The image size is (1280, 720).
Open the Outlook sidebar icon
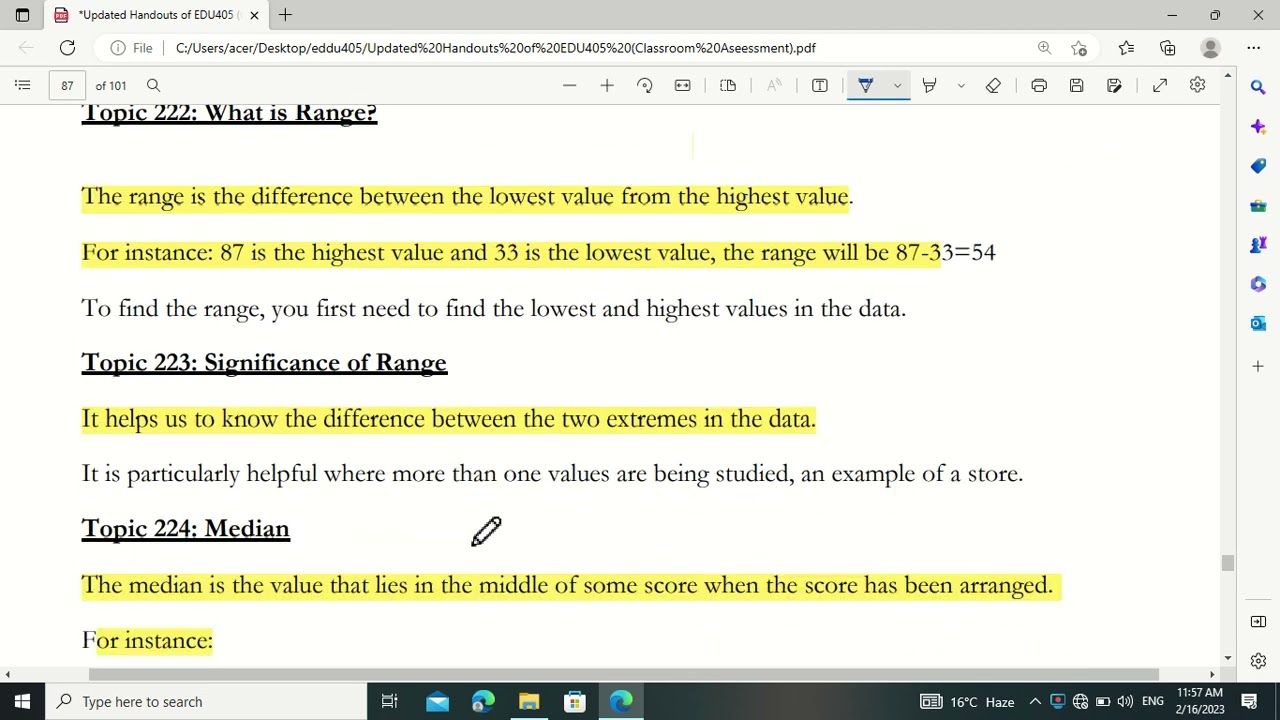[x=1258, y=323]
